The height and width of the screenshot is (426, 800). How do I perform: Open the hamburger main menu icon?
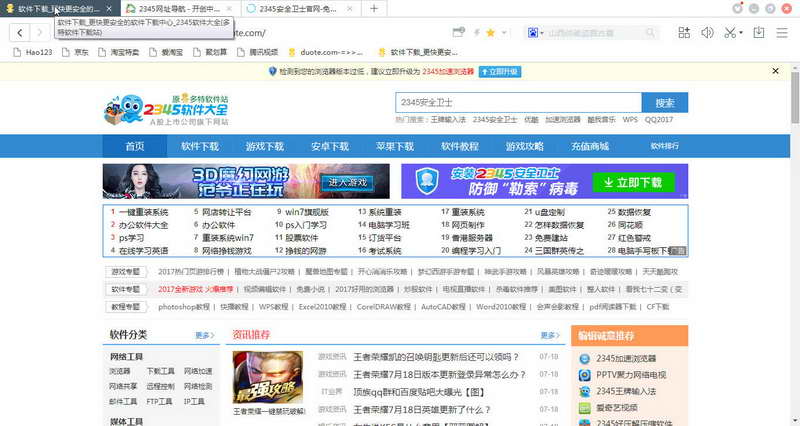[782, 33]
